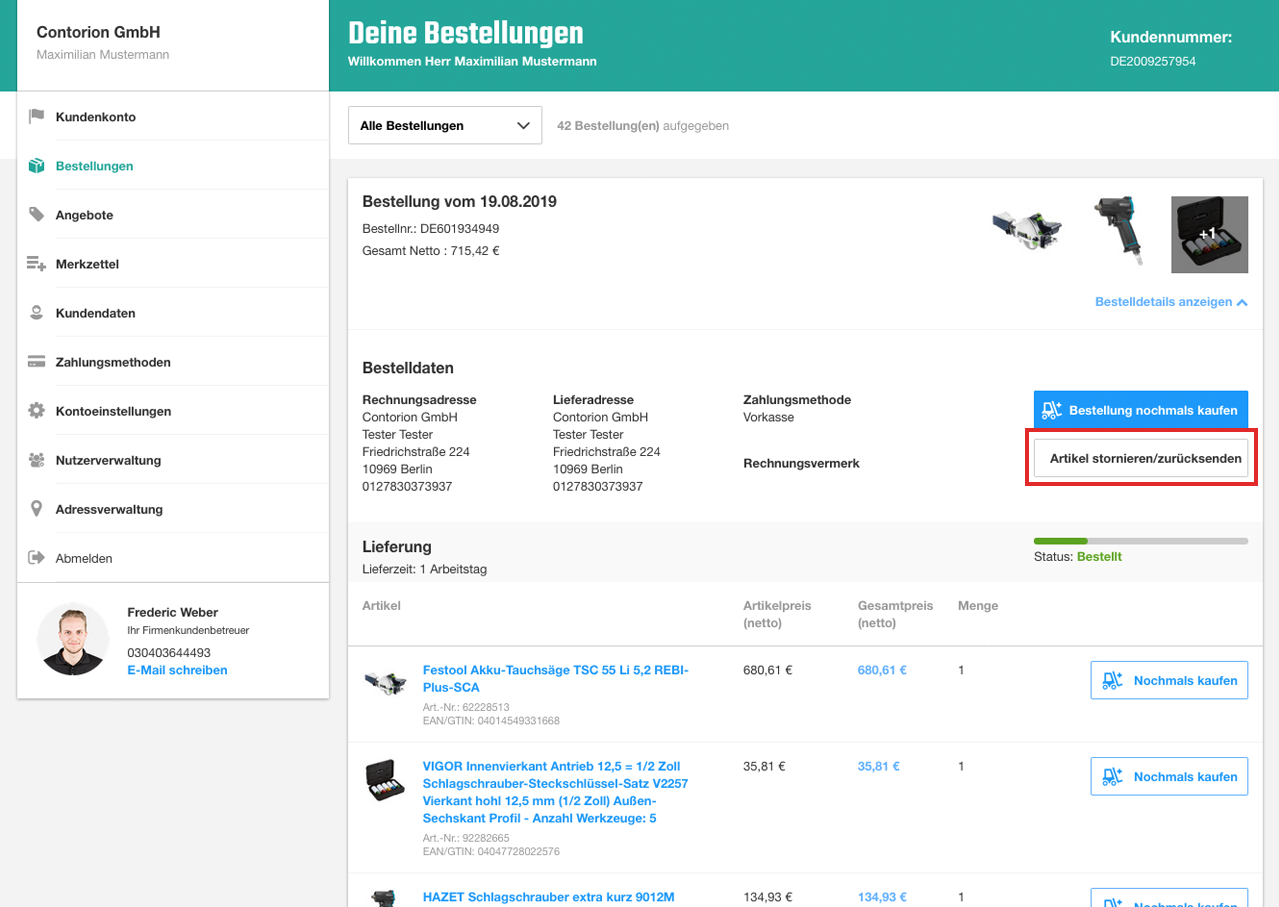Click the flag icon beside Kundenkonto

(x=37, y=116)
